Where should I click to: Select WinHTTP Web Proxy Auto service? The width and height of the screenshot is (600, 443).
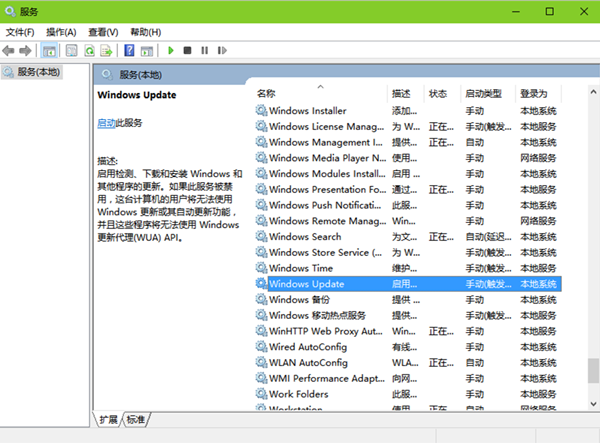tap(326, 331)
